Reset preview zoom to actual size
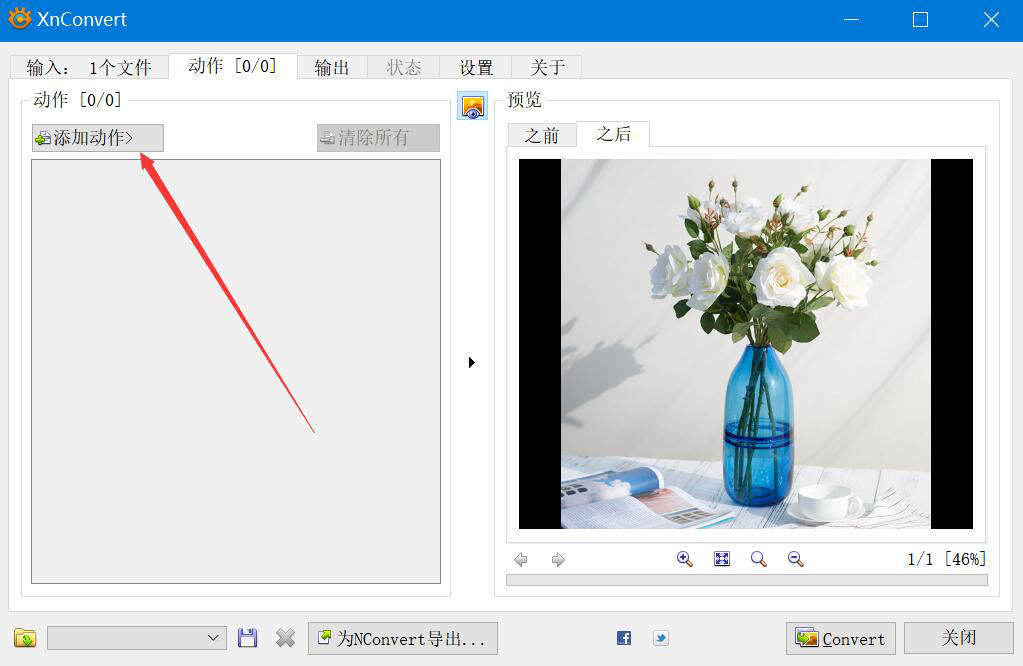 (x=758, y=558)
